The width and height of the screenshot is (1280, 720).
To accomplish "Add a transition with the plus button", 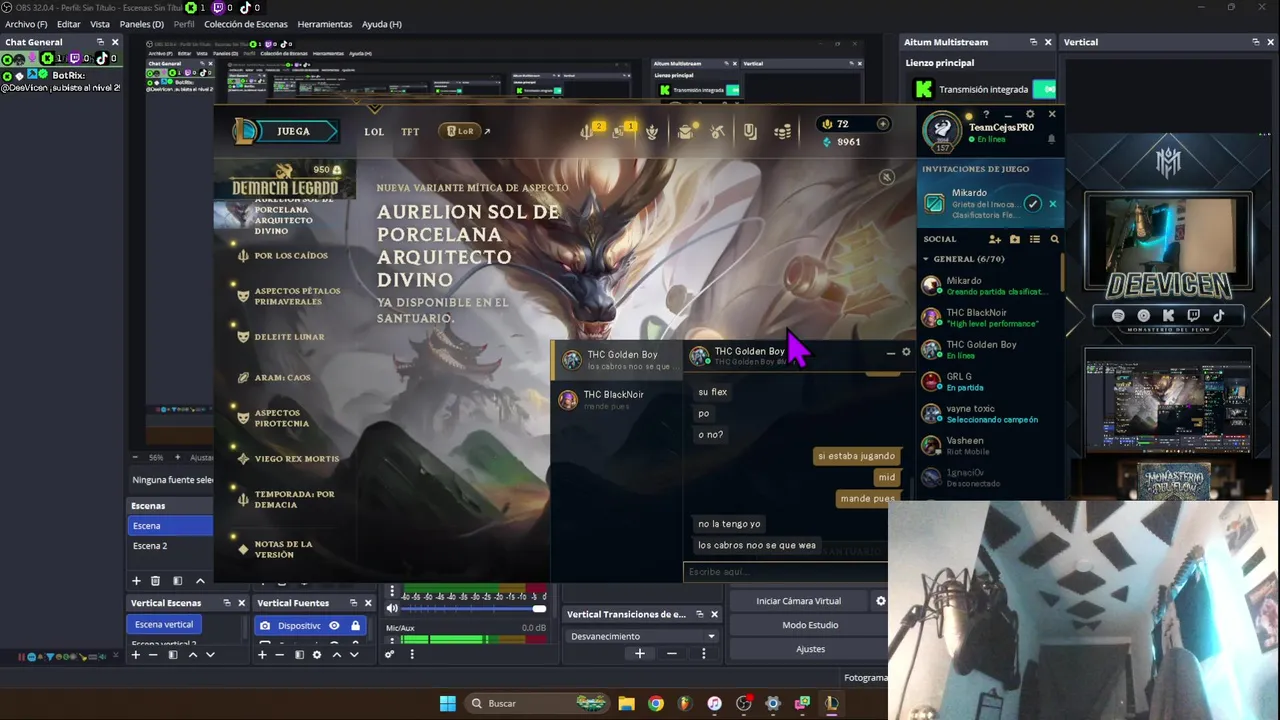I will tap(640, 654).
